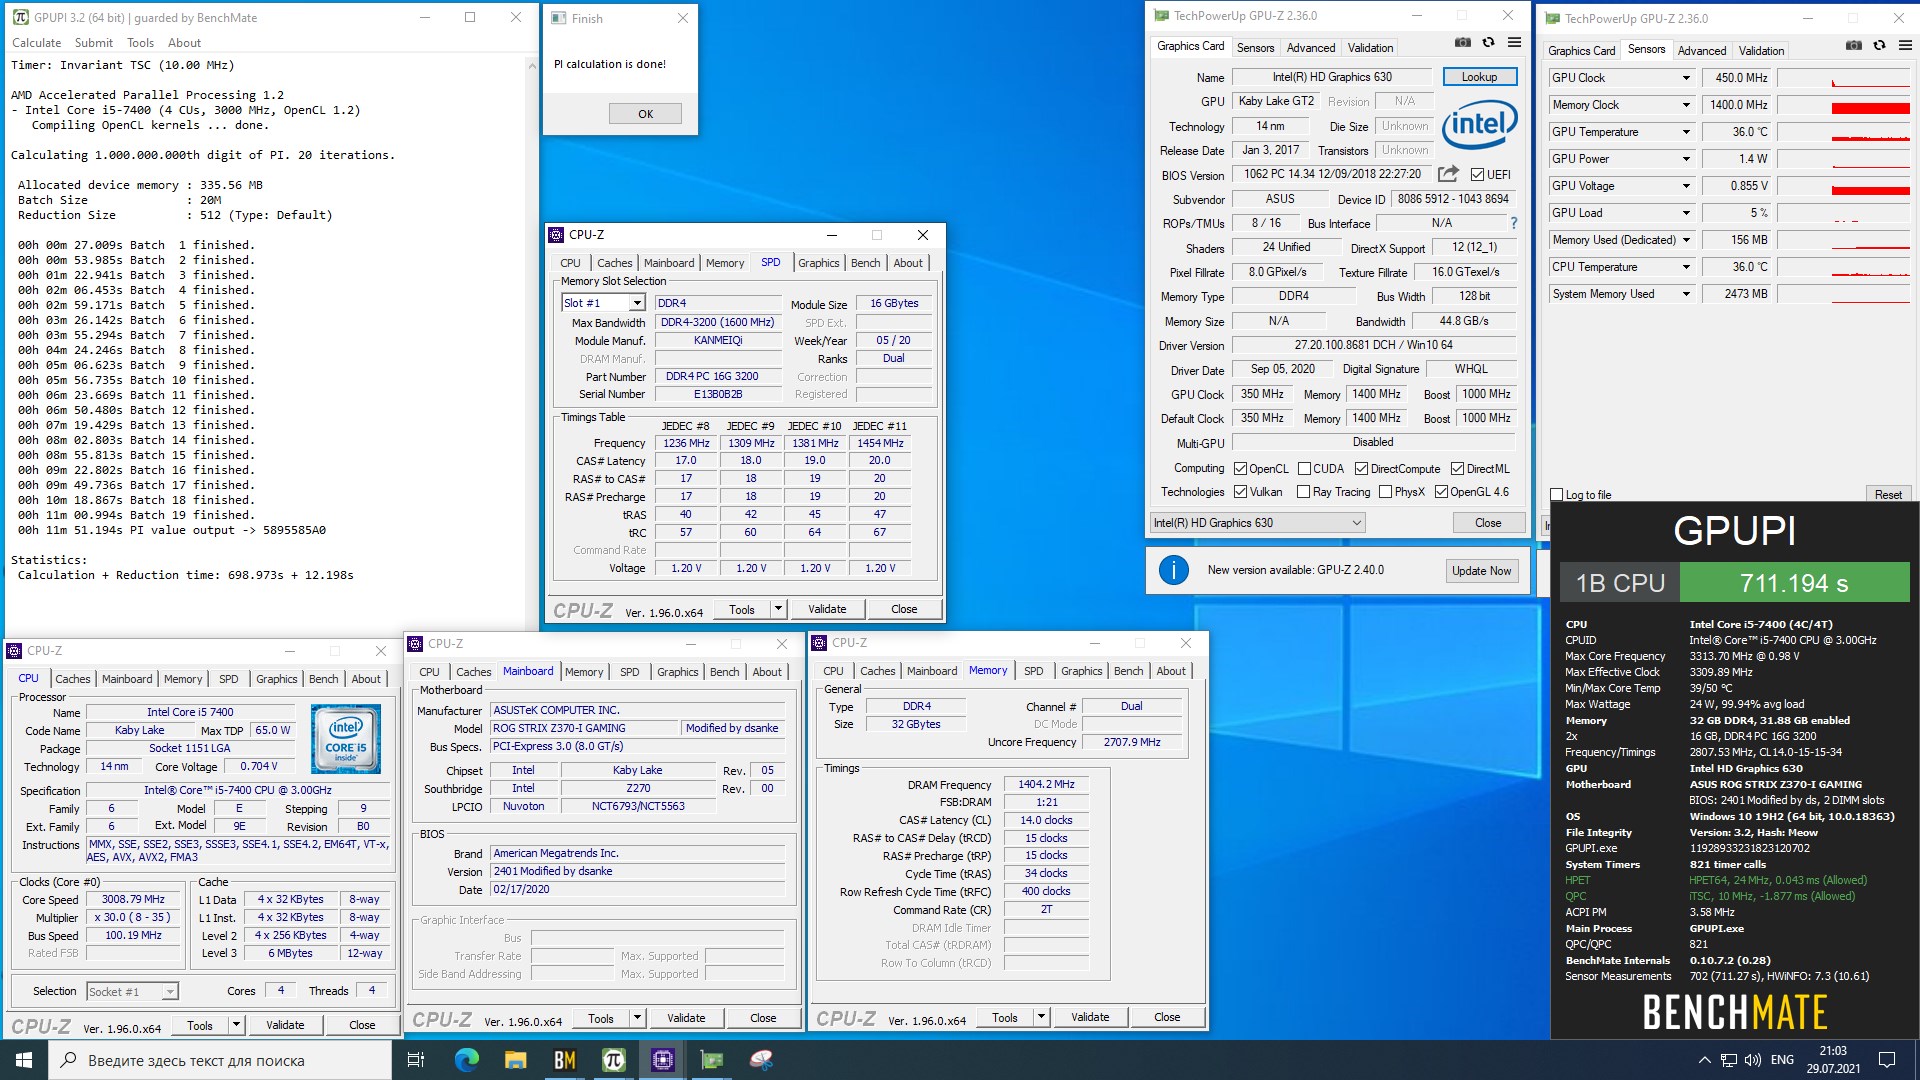Open the Bench tab in CPU-Z SPD window
Screen dimensions: 1920x1080
(x=865, y=263)
